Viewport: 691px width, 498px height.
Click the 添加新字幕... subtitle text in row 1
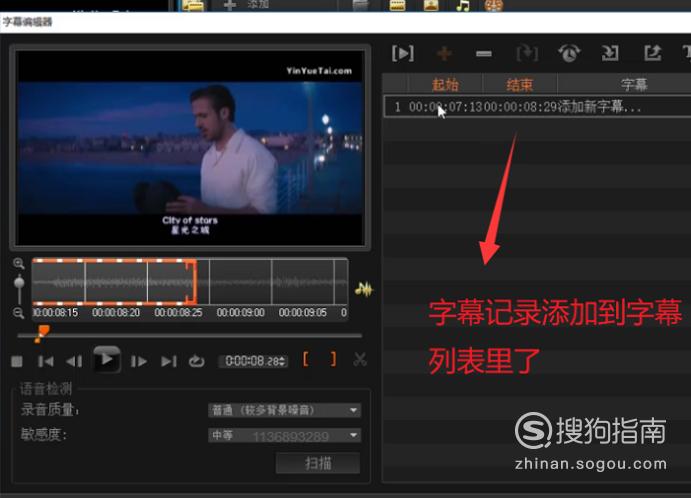click(x=599, y=107)
